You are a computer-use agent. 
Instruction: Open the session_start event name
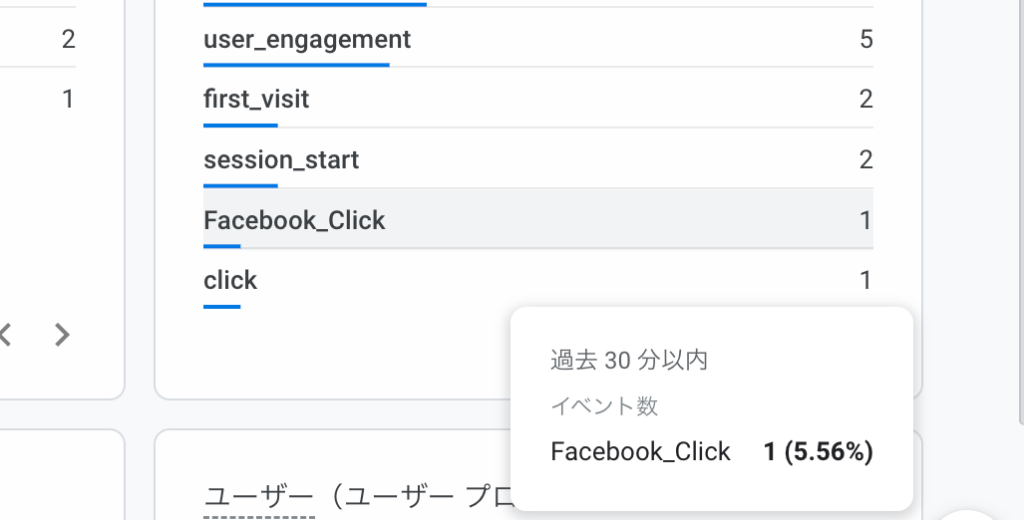281,160
